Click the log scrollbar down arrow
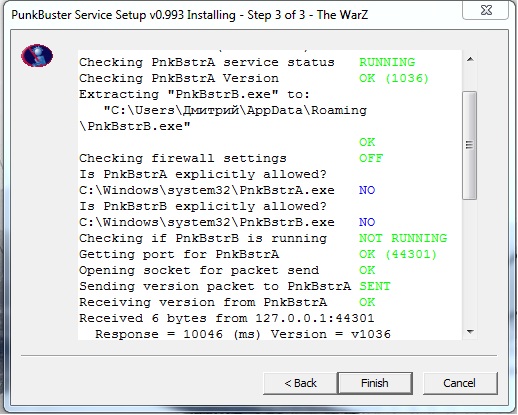Viewport: 518px width, 415px height. click(x=470, y=332)
